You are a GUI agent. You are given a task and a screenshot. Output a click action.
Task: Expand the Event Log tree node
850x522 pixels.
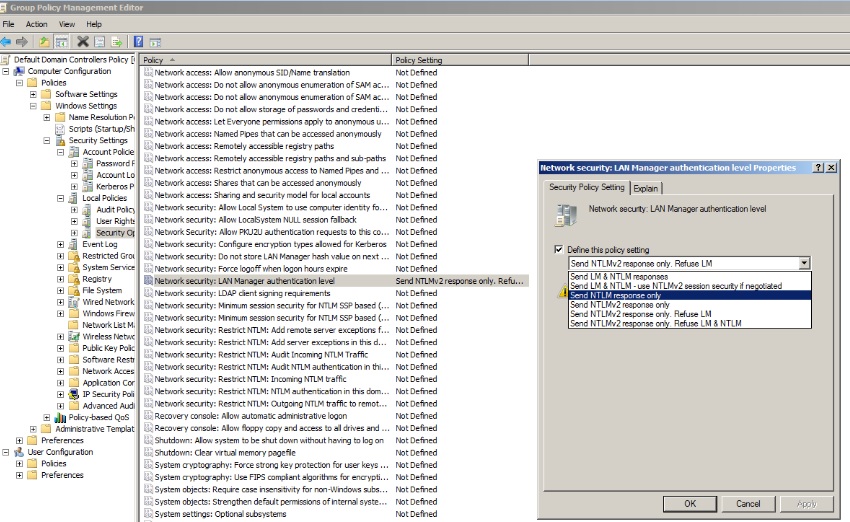tap(61, 244)
